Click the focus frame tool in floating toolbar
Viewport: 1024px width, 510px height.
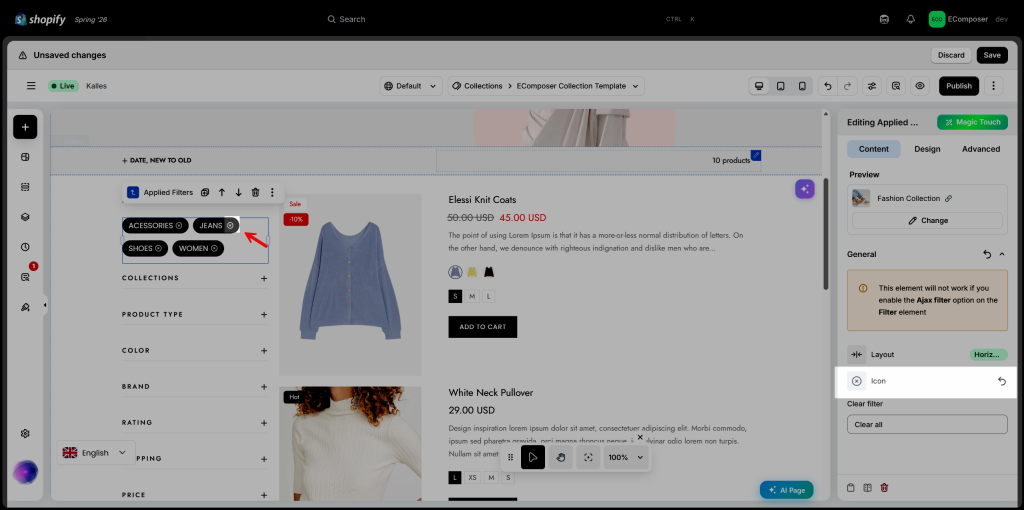coord(588,457)
